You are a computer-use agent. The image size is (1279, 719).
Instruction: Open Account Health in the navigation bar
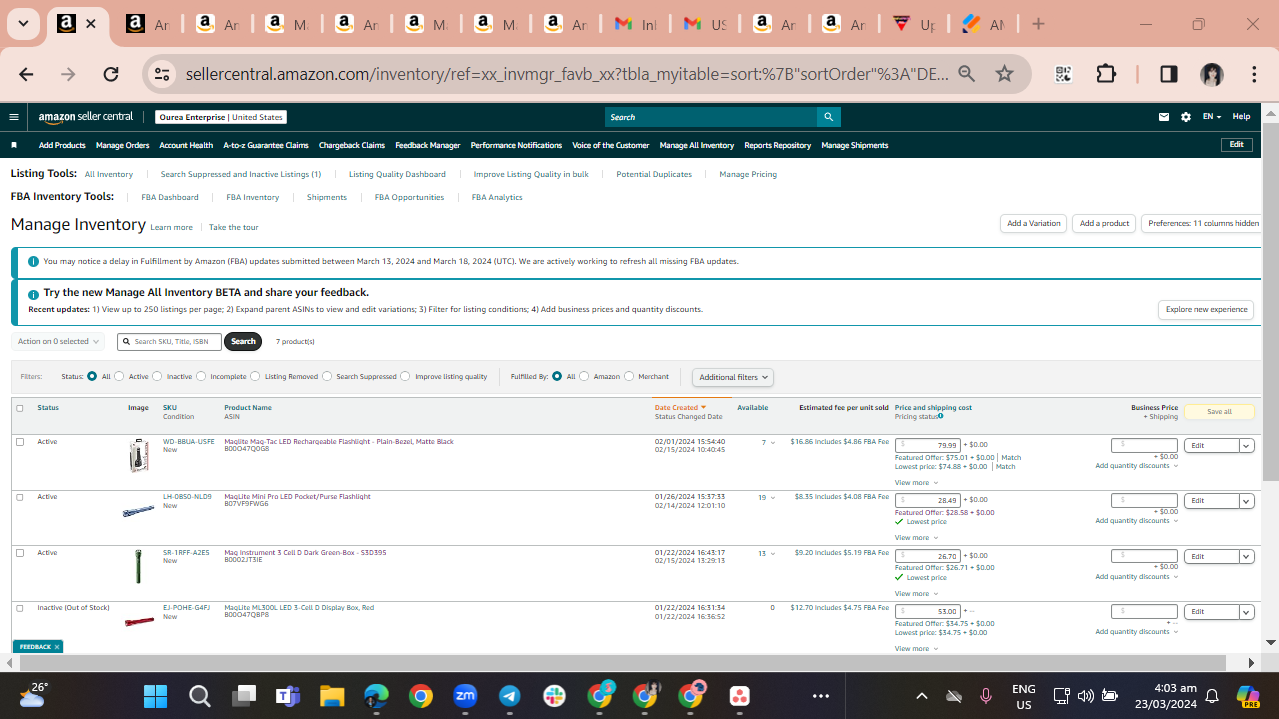pos(186,145)
